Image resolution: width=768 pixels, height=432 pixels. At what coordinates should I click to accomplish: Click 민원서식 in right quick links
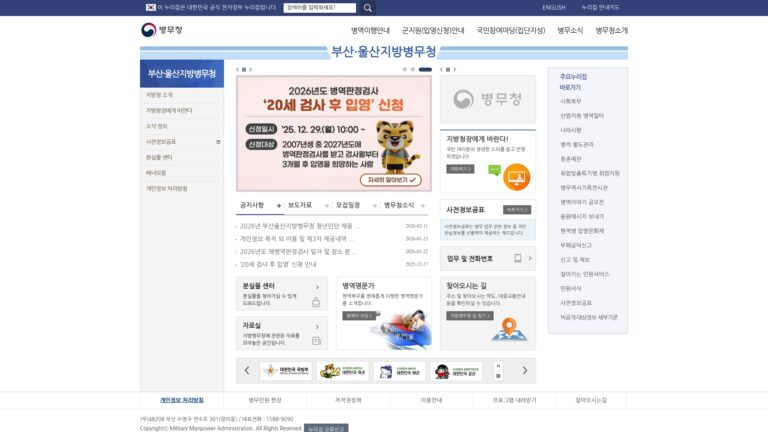coord(571,288)
